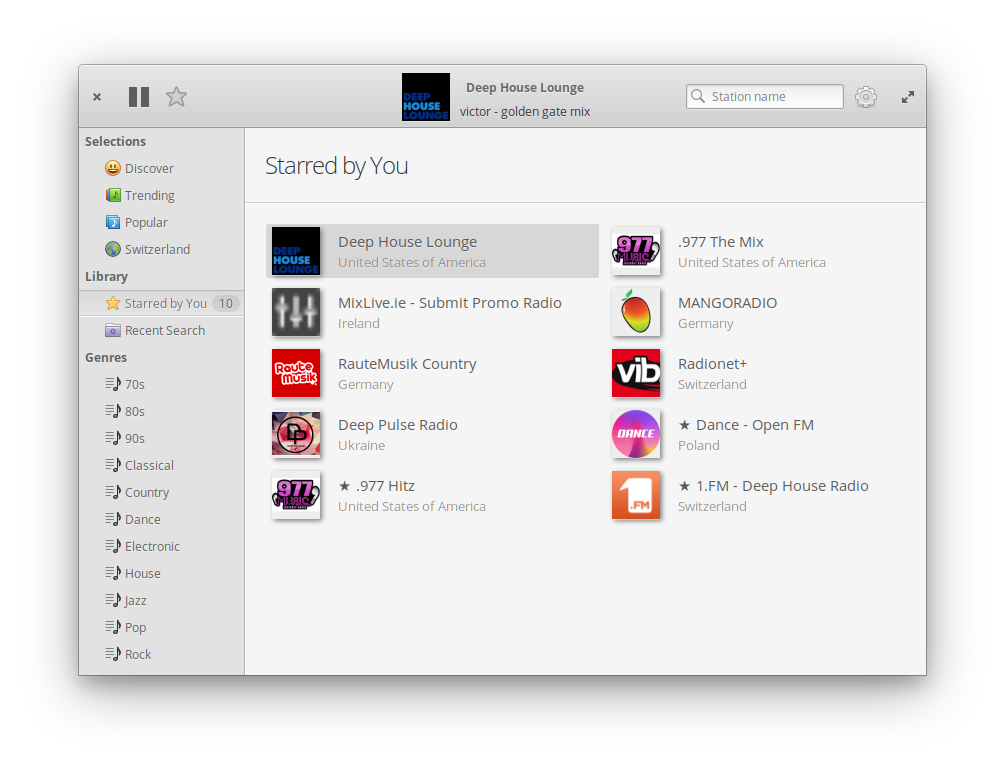Viewport: 1005px width, 768px height.
Task: Click 'victor - golden gate mix' track text
Action: [525, 112]
